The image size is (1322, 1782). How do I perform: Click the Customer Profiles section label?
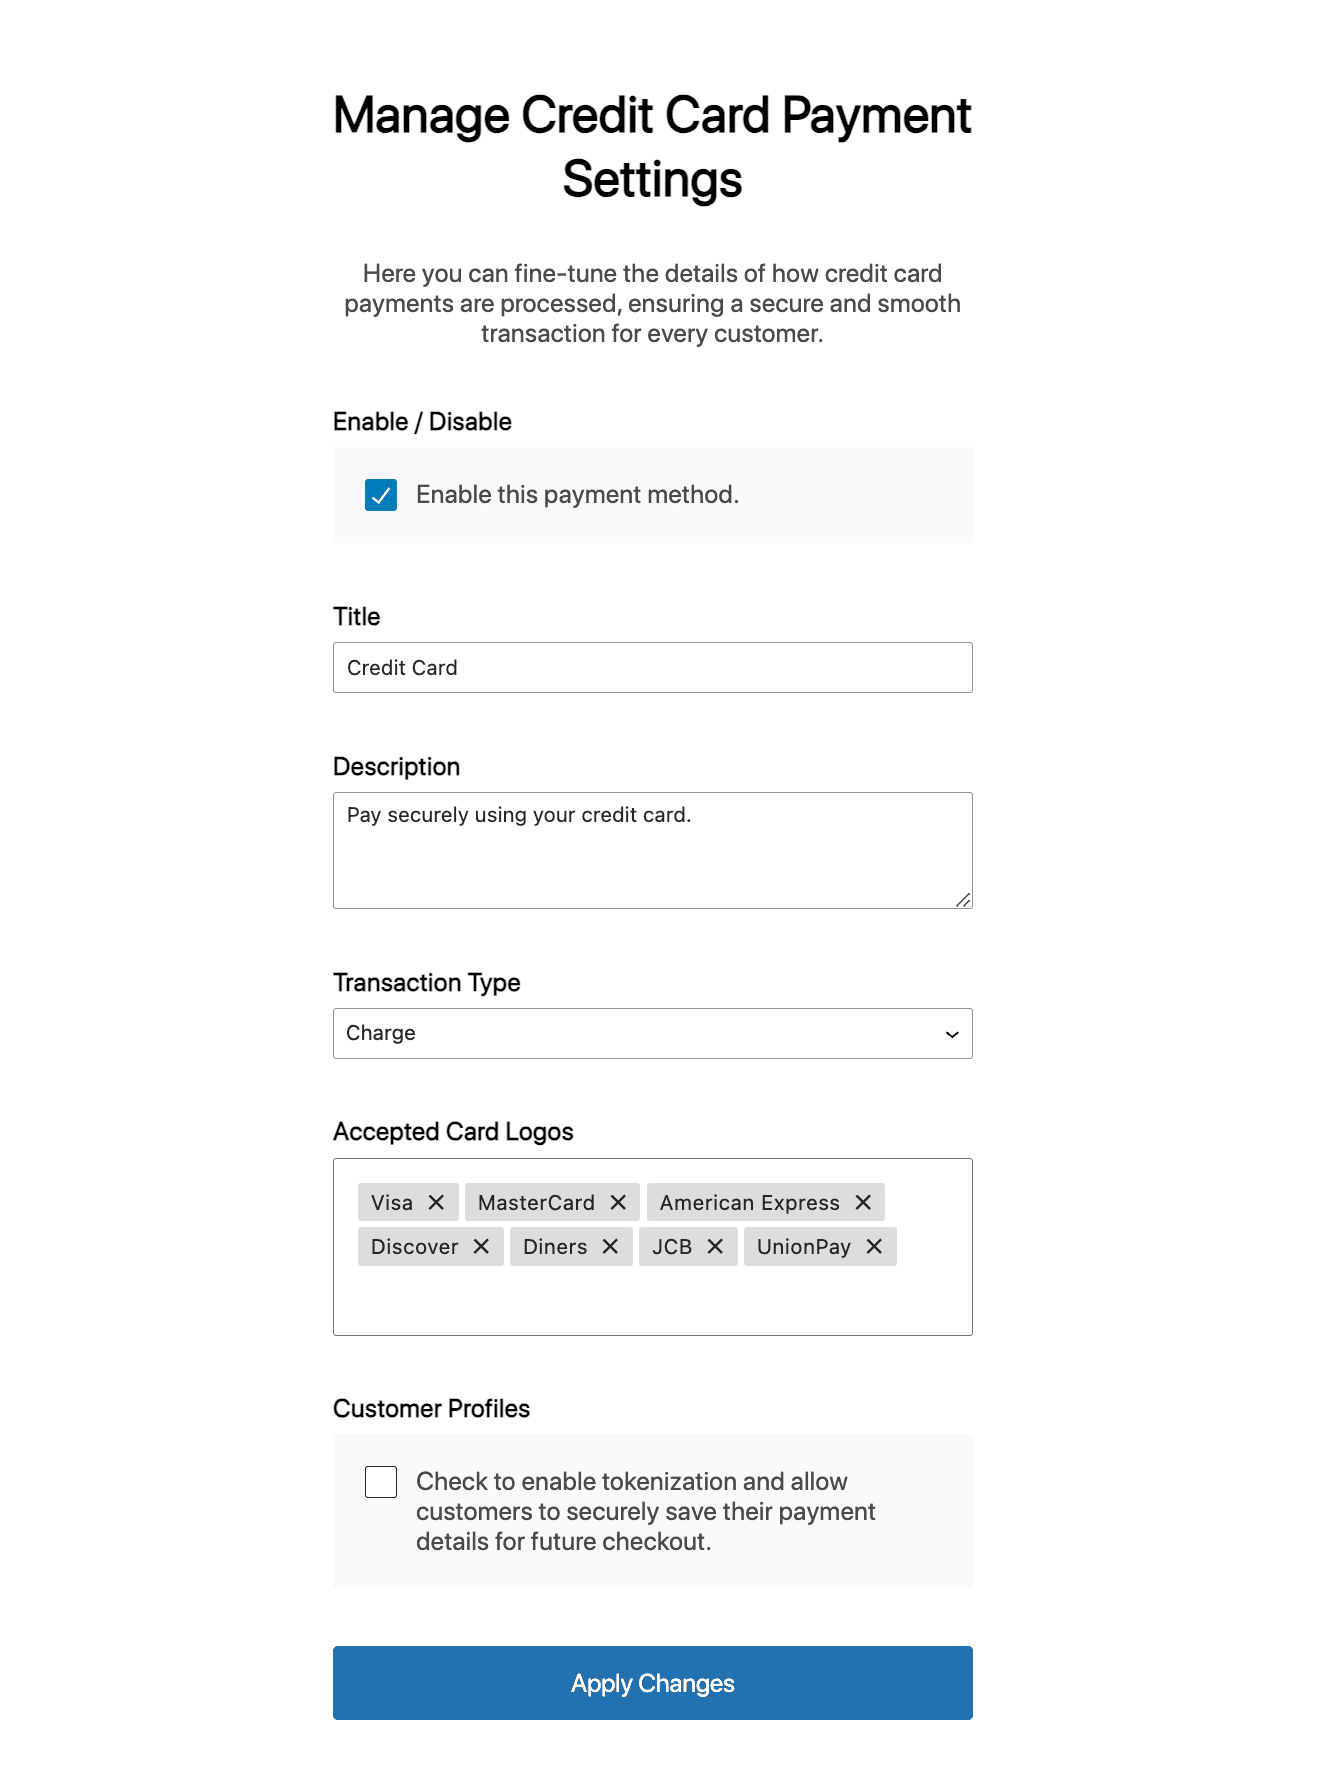coord(431,1408)
